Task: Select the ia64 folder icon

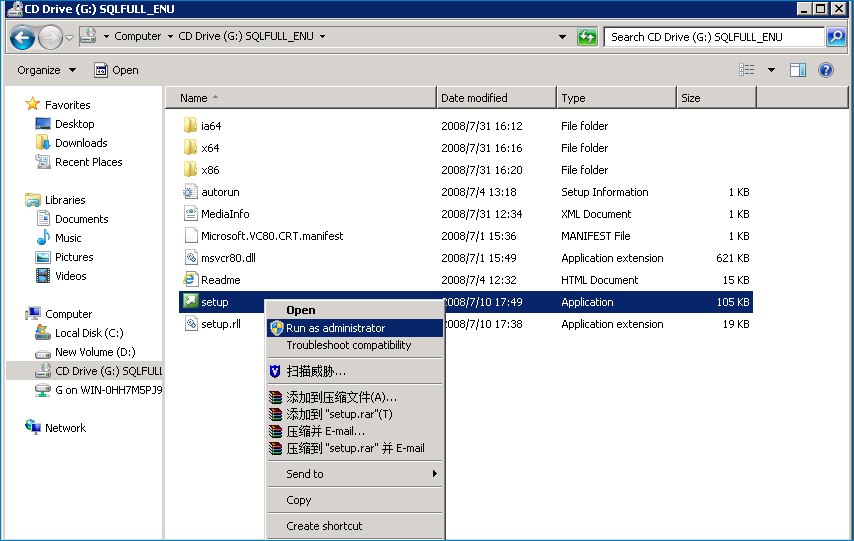Action: point(190,126)
